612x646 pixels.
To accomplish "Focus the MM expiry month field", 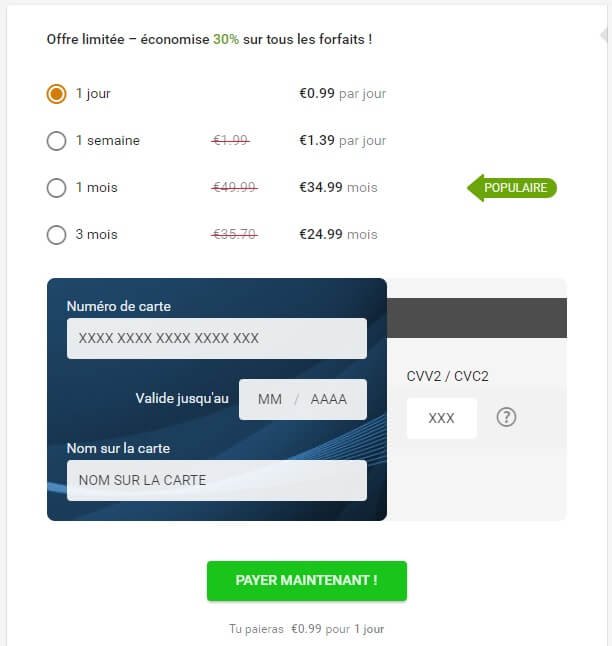I will click(x=270, y=399).
